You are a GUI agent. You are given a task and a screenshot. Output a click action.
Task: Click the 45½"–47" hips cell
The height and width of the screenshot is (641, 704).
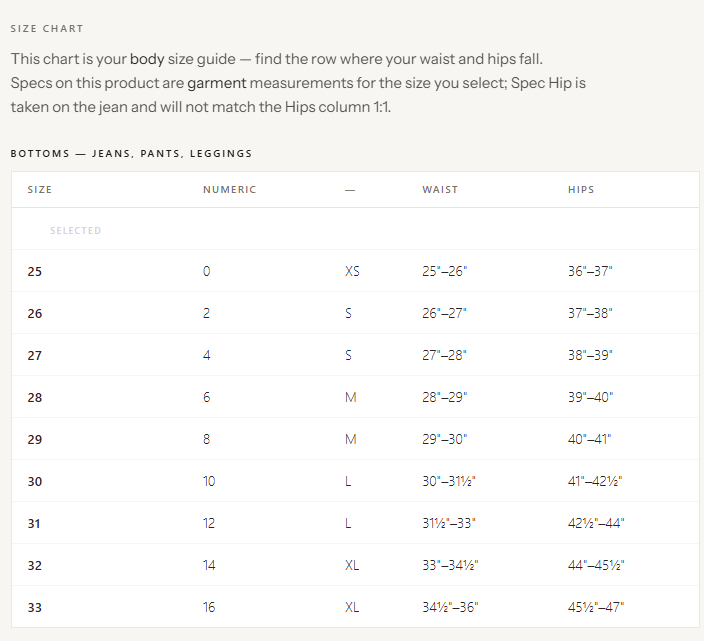[x=596, y=607]
